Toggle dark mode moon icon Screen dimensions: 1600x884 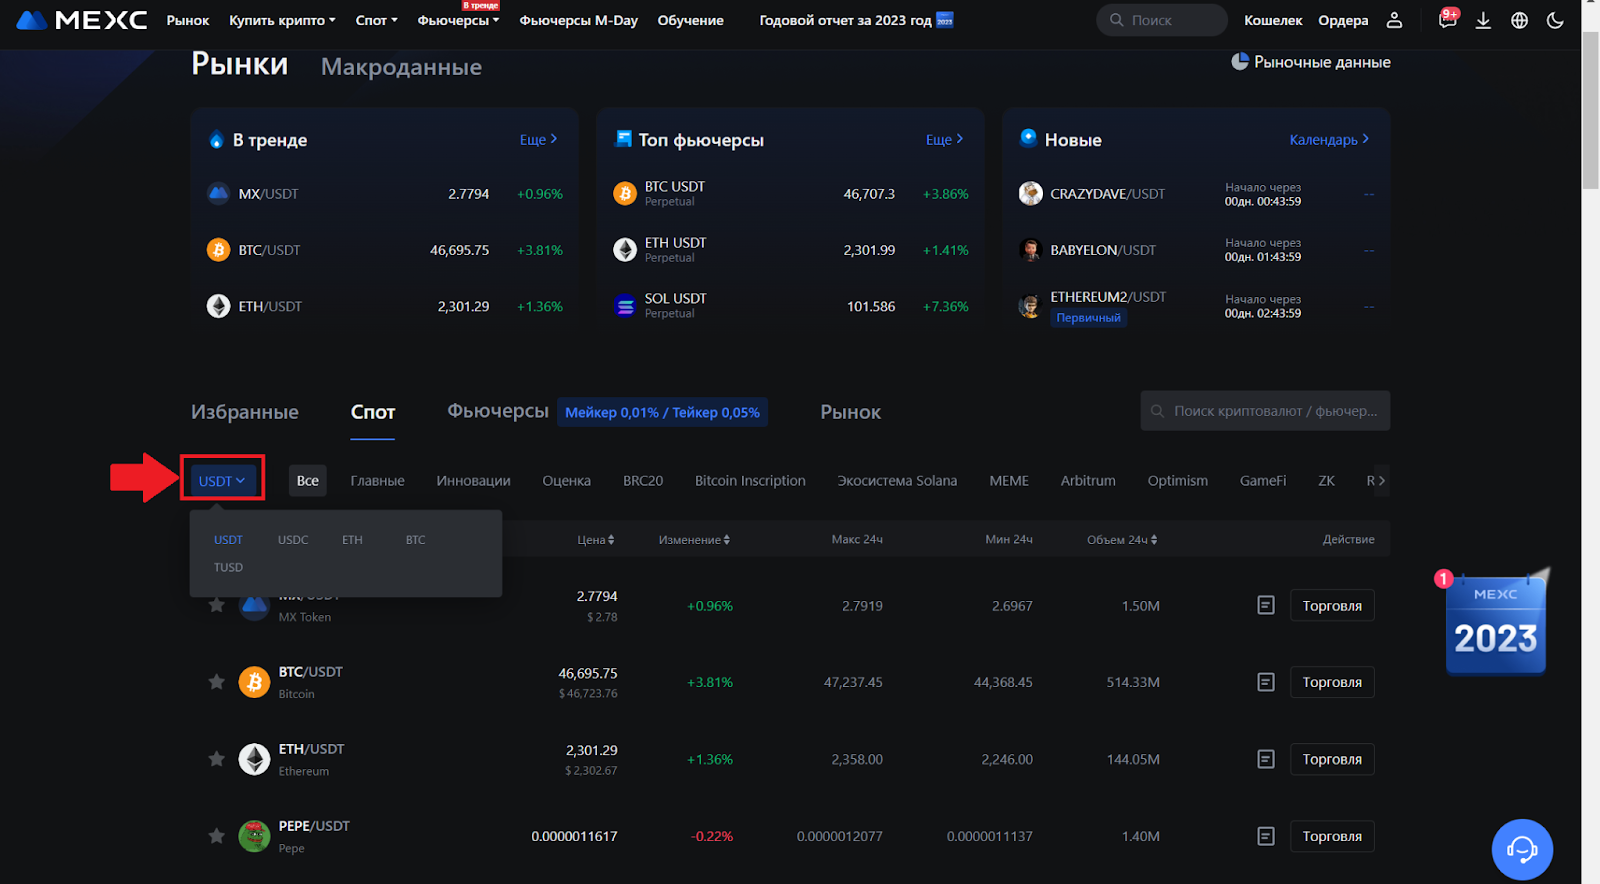[x=1555, y=20]
